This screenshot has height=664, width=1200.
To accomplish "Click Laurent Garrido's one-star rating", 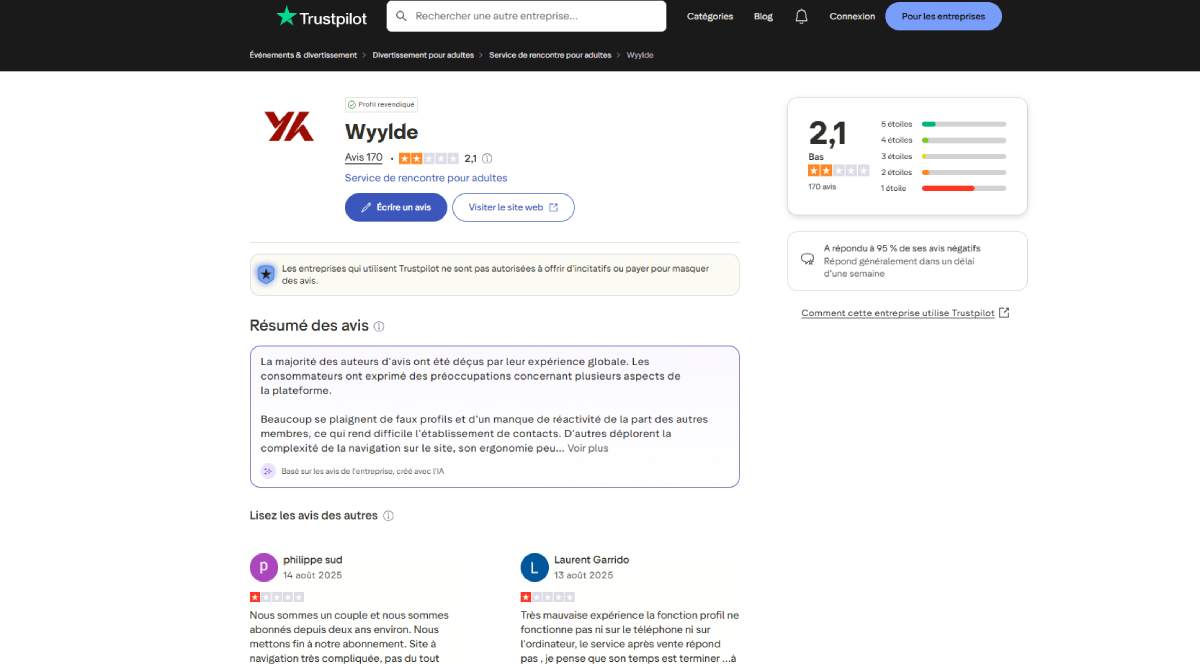I will pos(548,597).
